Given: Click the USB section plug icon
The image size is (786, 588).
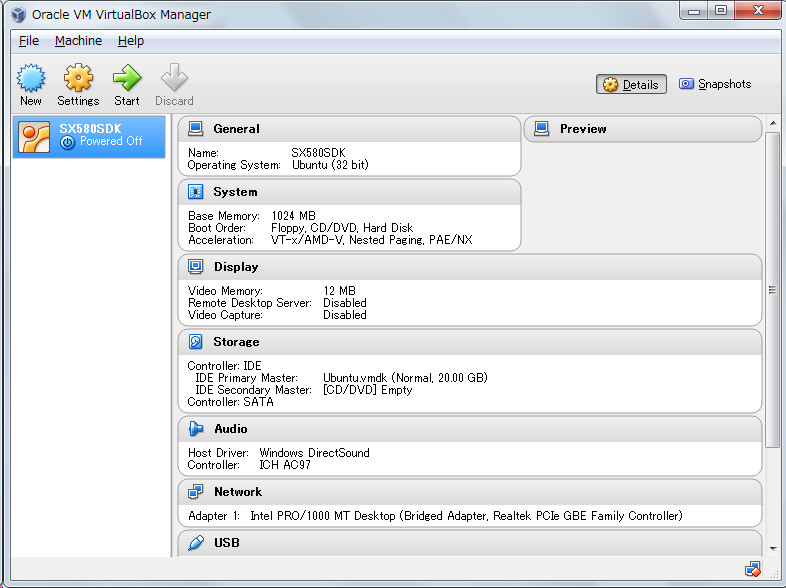Looking at the screenshot, I should tap(195, 543).
